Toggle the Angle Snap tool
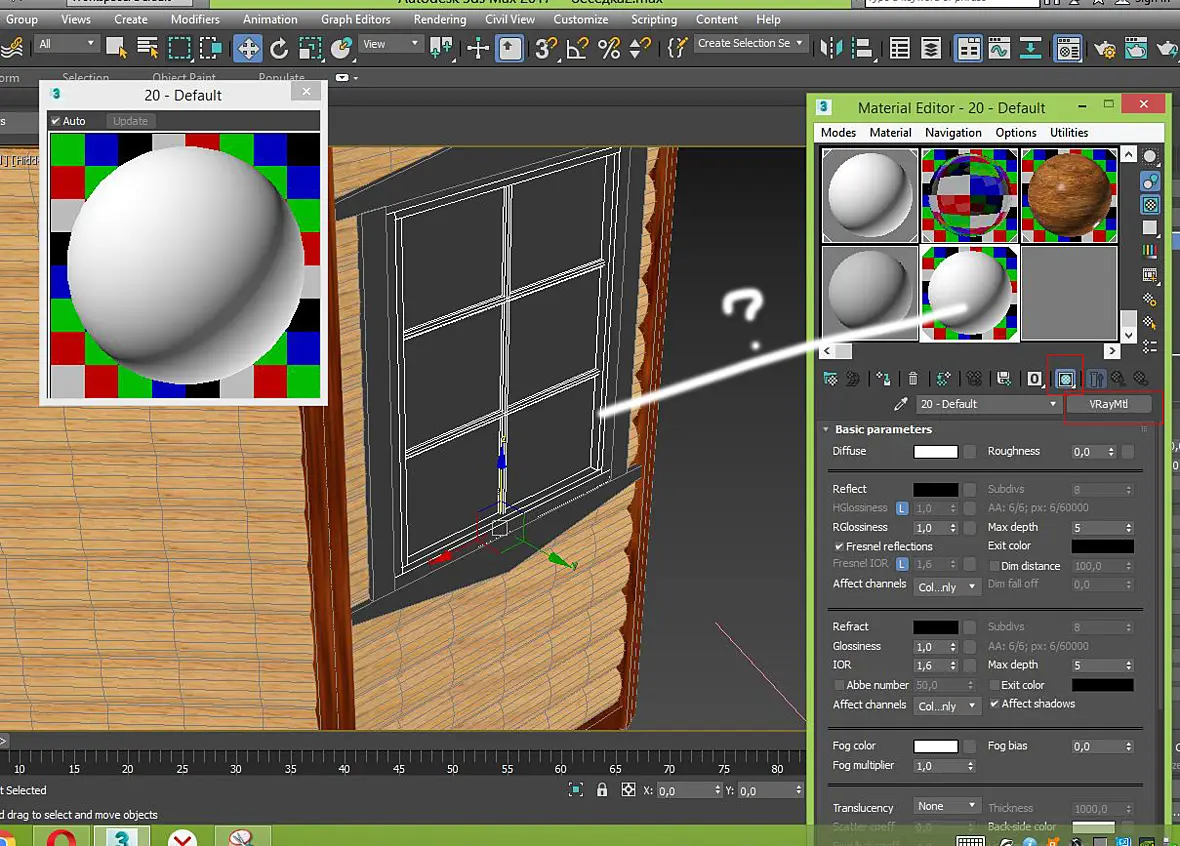The image size is (1180, 846). point(577,49)
